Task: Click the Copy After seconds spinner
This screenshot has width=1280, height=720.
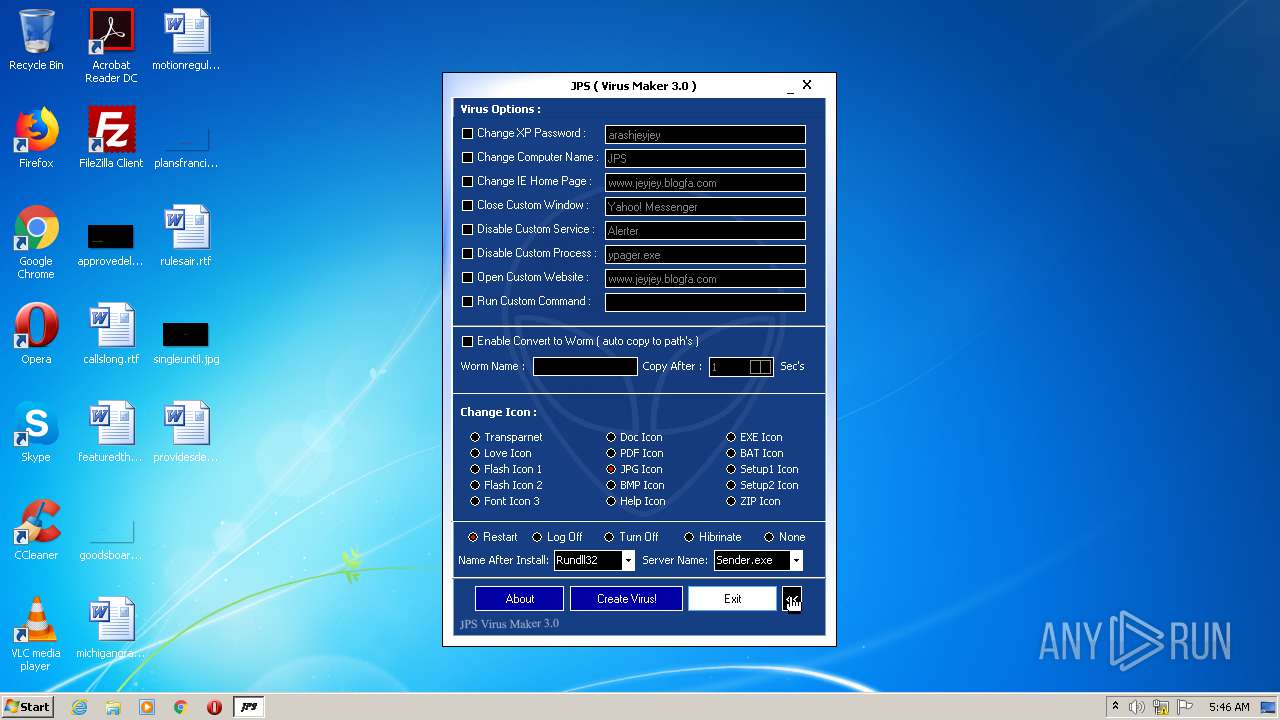Action: click(x=761, y=367)
